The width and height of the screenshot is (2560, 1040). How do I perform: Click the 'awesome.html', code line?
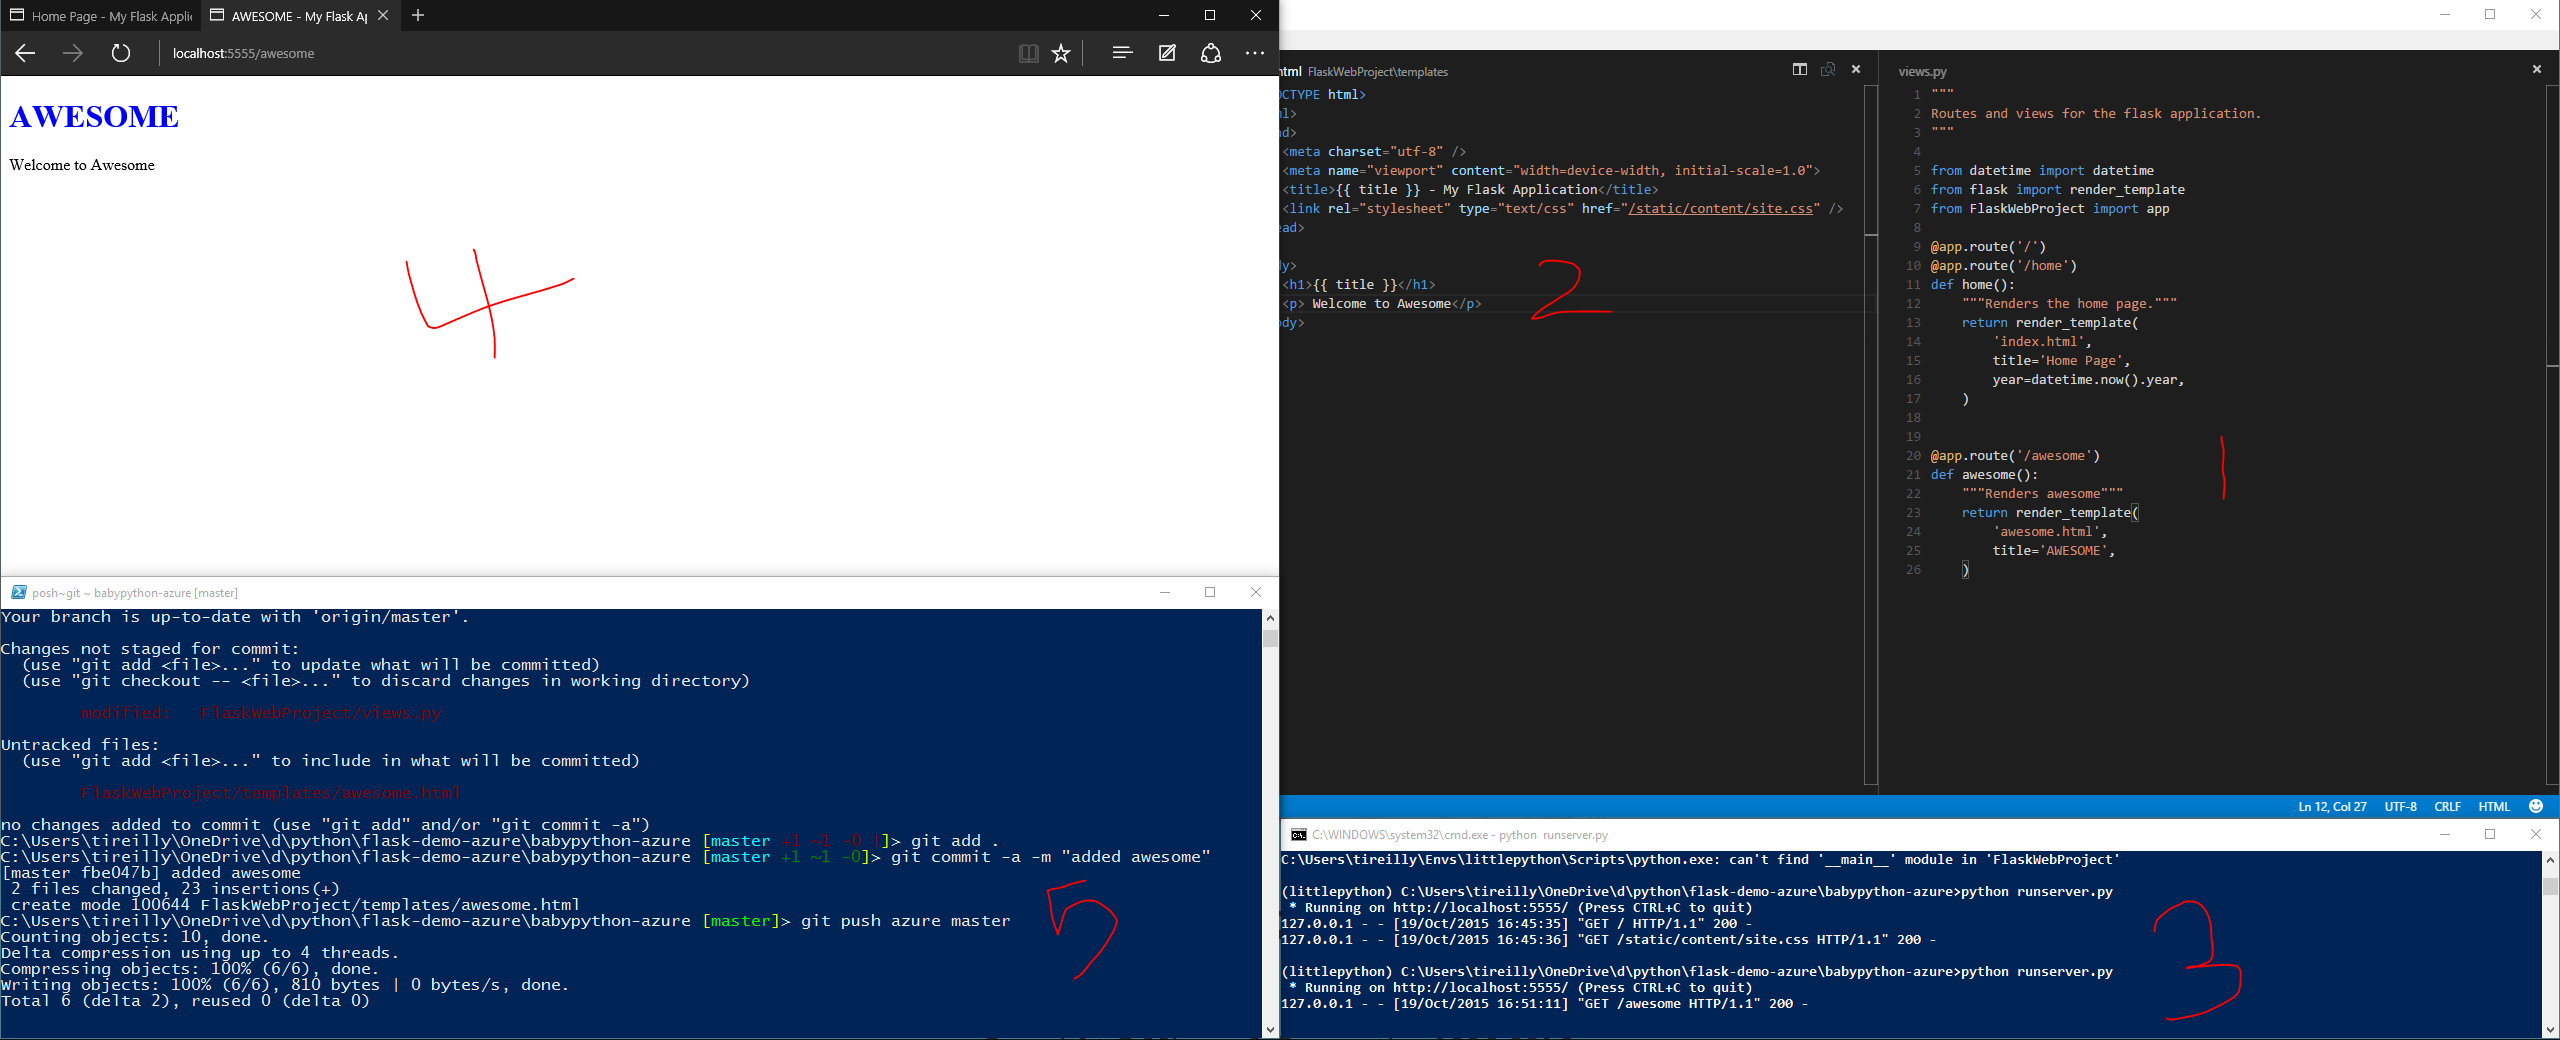(x=2049, y=532)
